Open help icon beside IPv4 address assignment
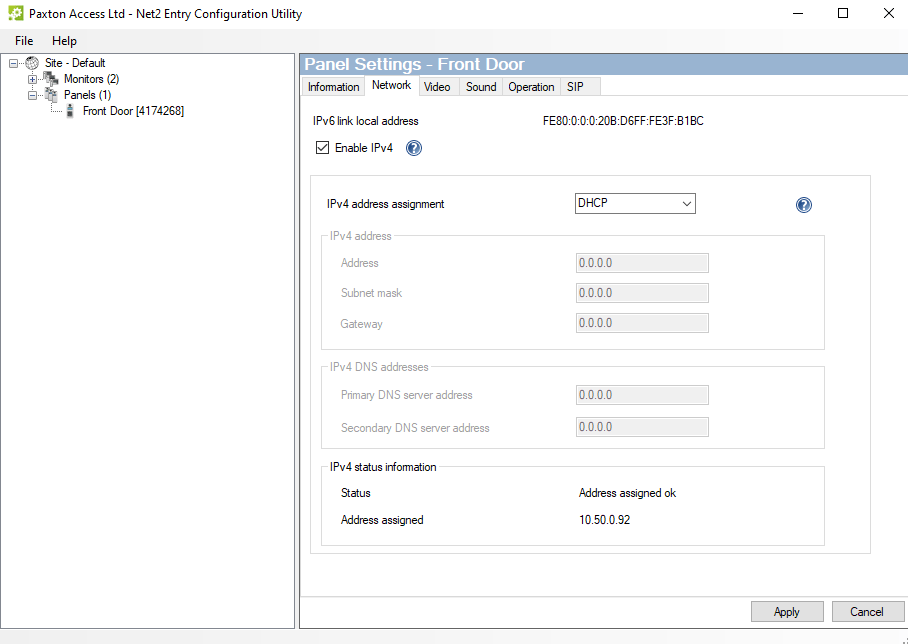908x644 pixels. point(804,204)
